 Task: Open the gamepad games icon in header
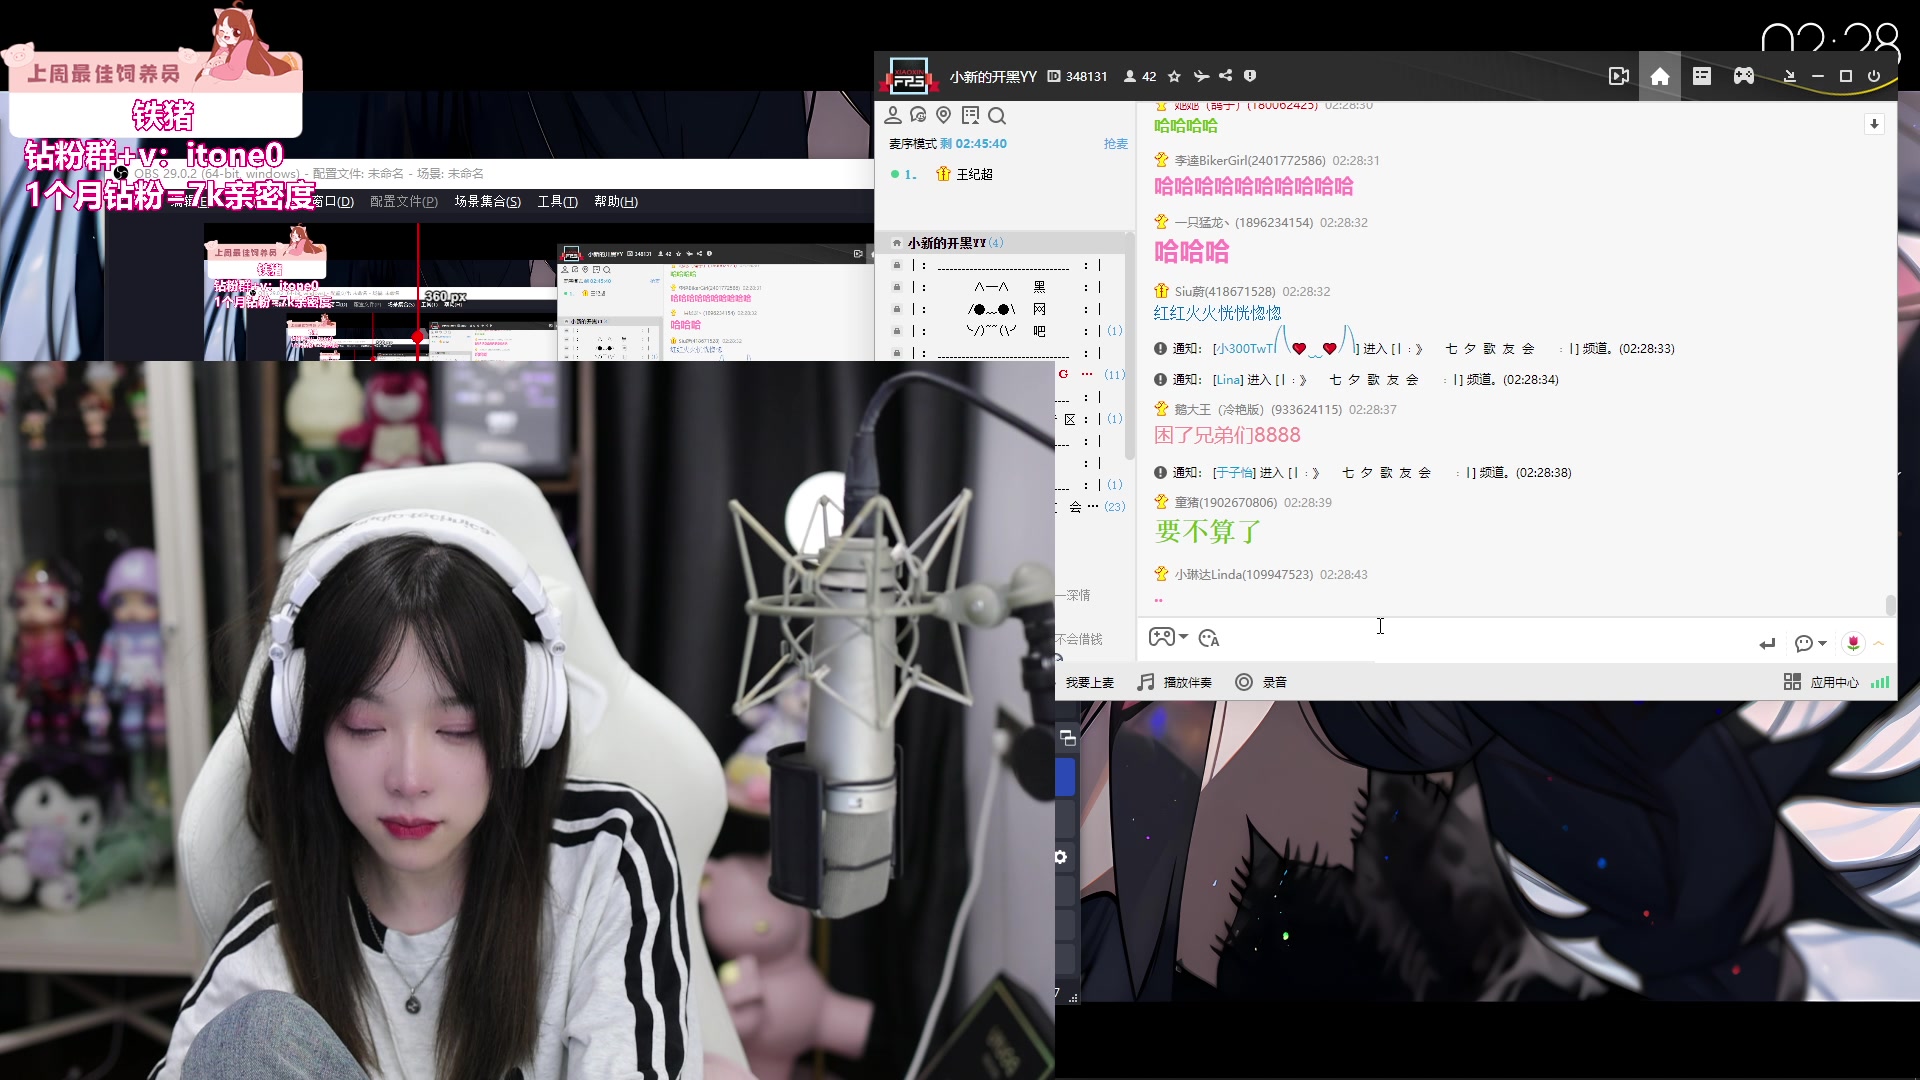coord(1743,76)
